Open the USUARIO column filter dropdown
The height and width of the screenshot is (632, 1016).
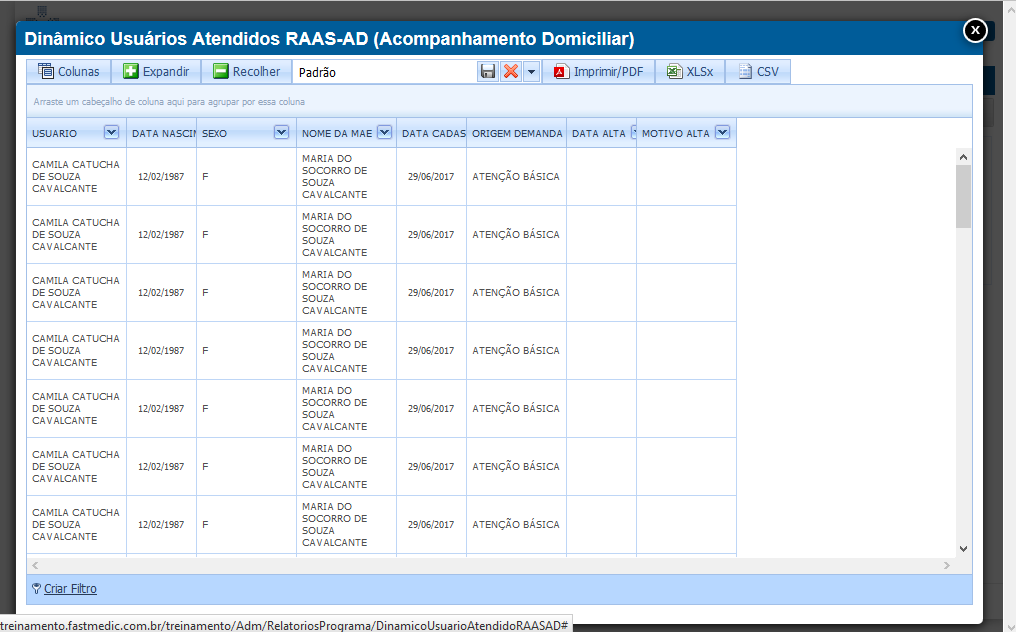(111, 132)
